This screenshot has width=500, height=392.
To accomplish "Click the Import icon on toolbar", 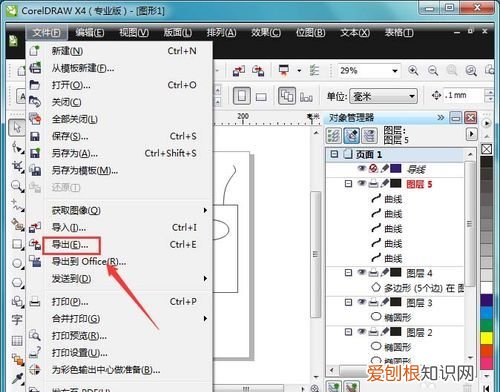I will (239, 70).
